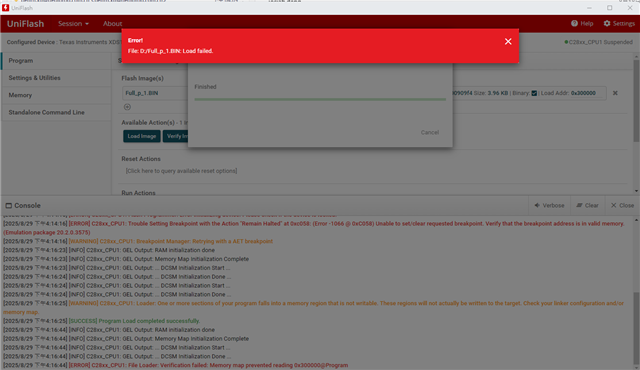Add another flash image with plus icon
The image size is (640, 370).
pyautogui.click(x=127, y=107)
